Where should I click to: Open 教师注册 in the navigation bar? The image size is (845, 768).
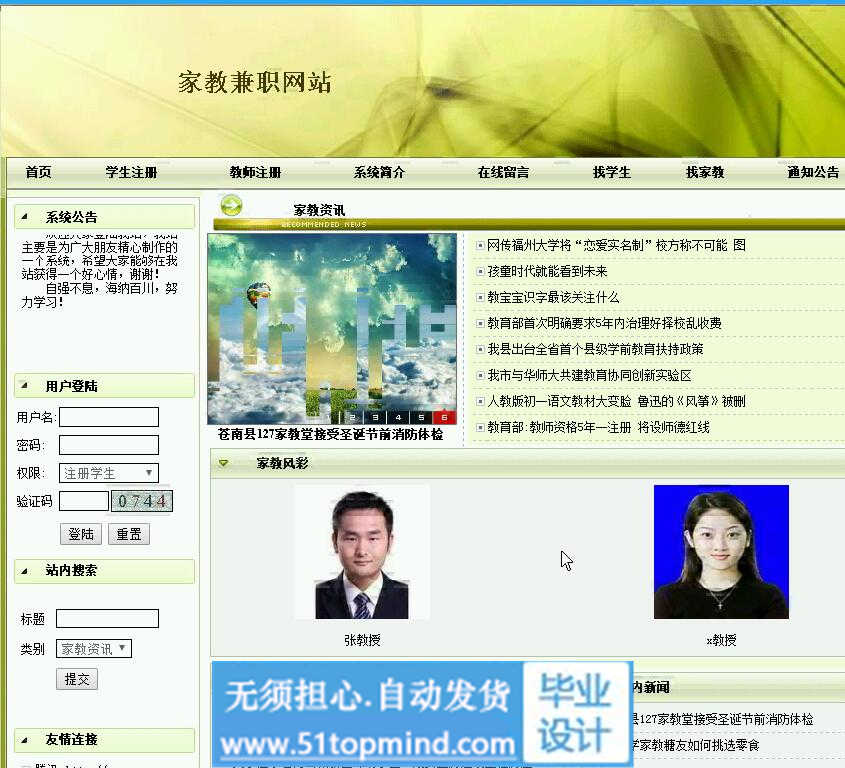[x=255, y=172]
